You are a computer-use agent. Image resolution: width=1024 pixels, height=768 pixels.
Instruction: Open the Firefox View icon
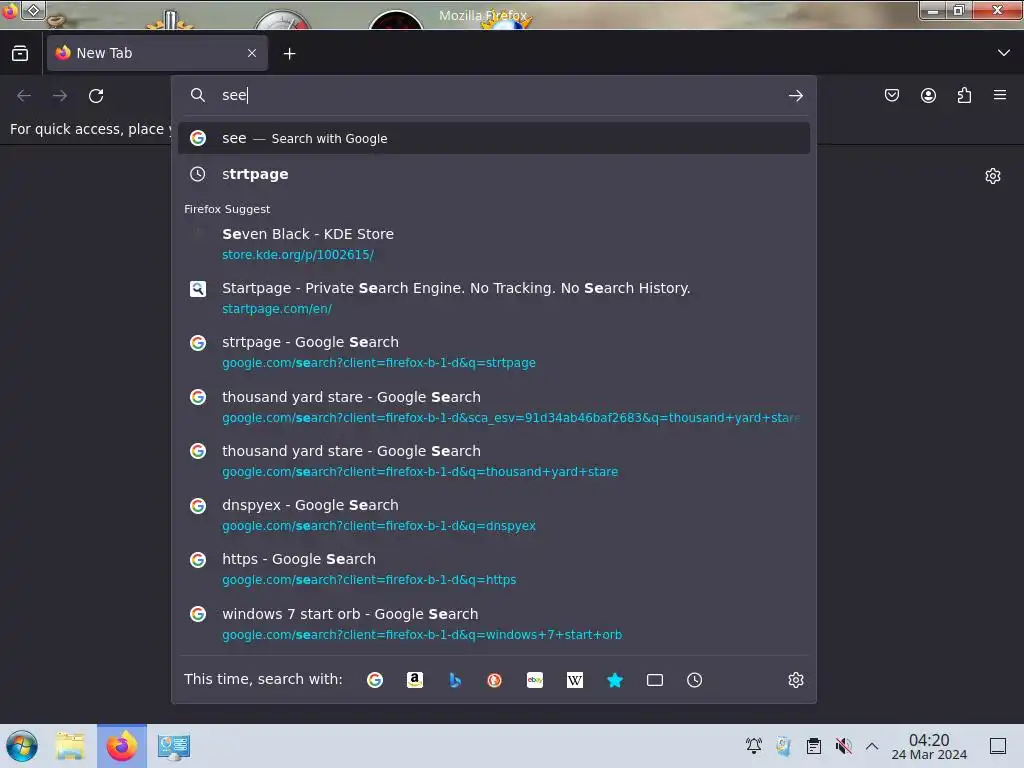(x=20, y=54)
